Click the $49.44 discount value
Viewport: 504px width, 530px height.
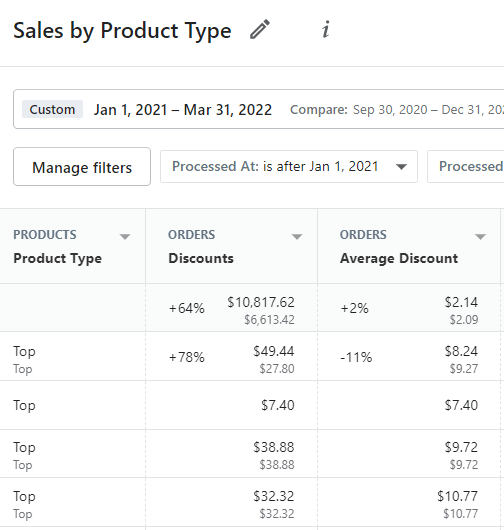(274, 351)
